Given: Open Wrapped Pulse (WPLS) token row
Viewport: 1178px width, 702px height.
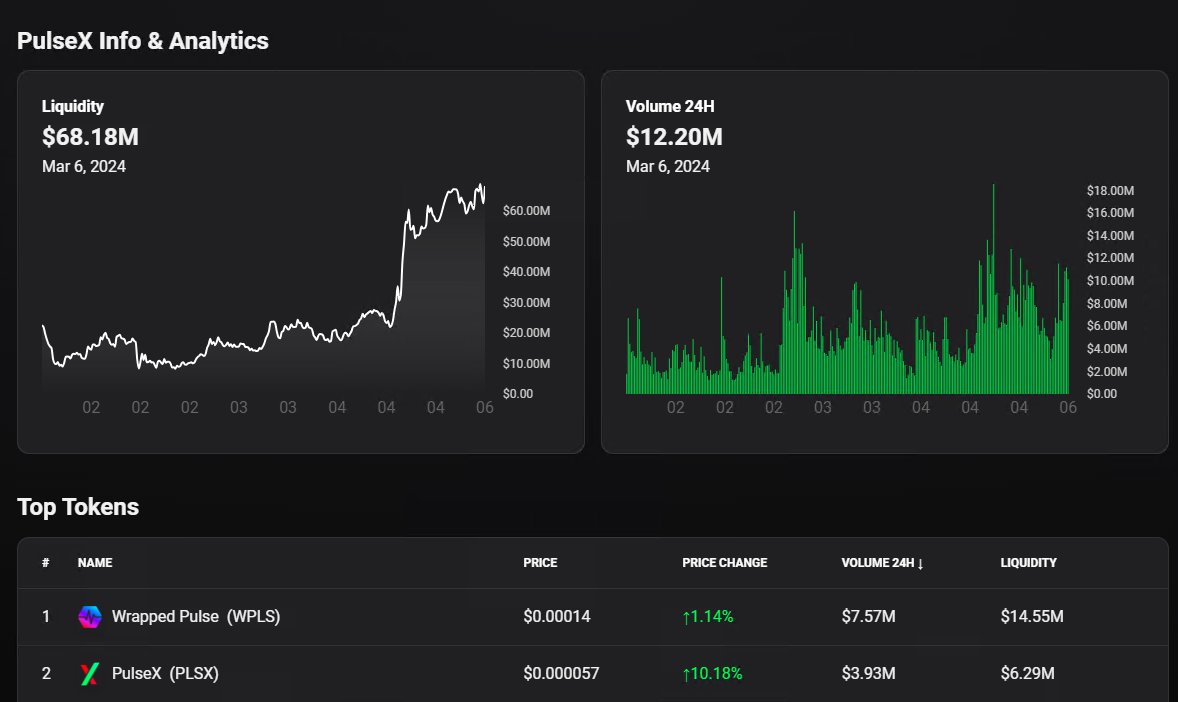Looking at the screenshot, I should 593,617.
